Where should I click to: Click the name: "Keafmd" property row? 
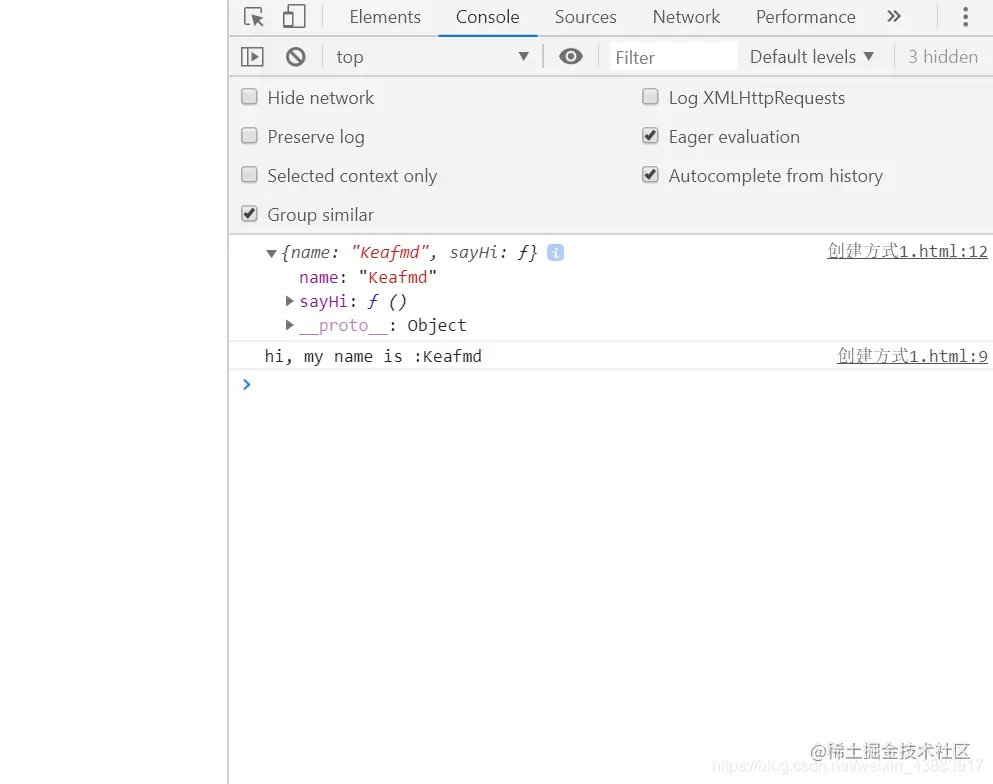(368, 277)
